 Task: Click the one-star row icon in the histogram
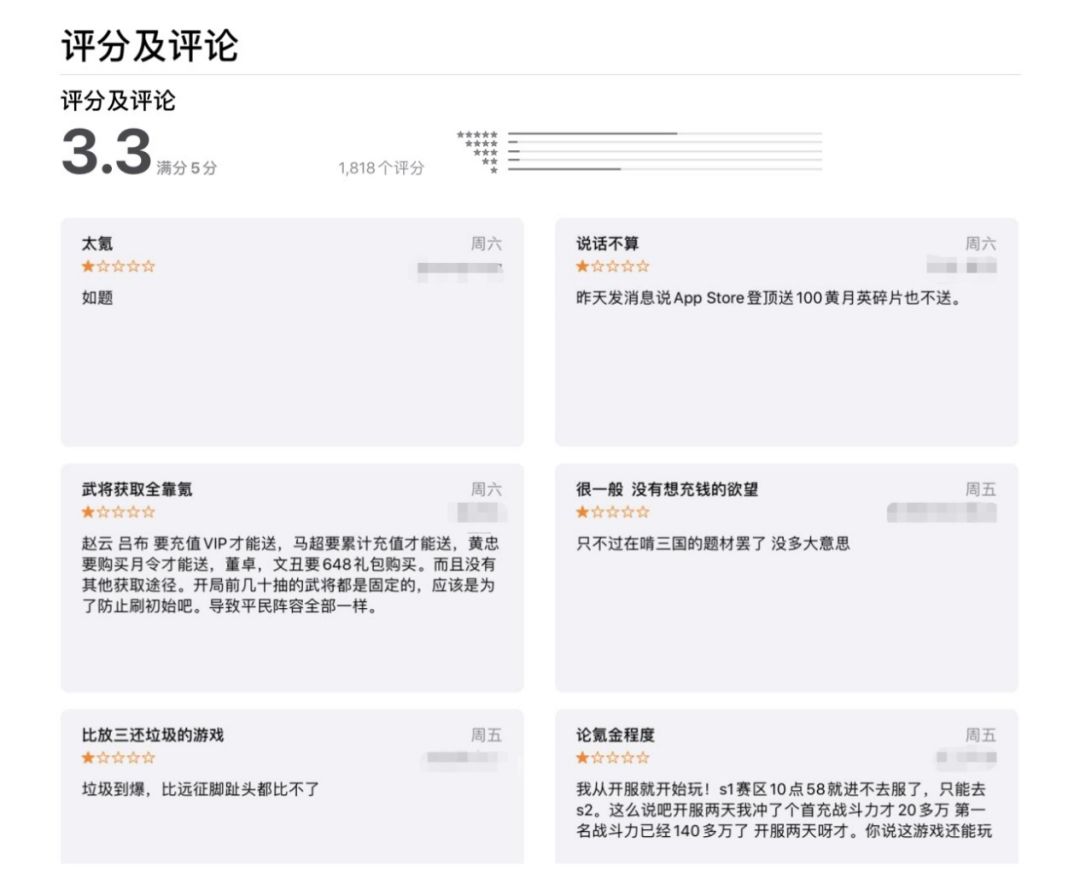[x=494, y=170]
